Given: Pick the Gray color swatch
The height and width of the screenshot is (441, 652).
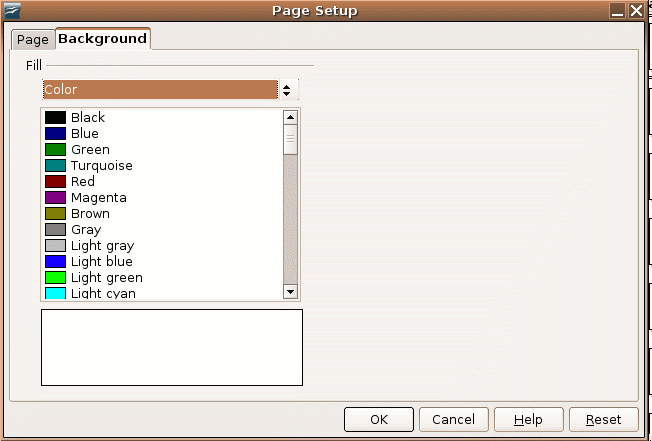Looking at the screenshot, I should click(55, 229).
